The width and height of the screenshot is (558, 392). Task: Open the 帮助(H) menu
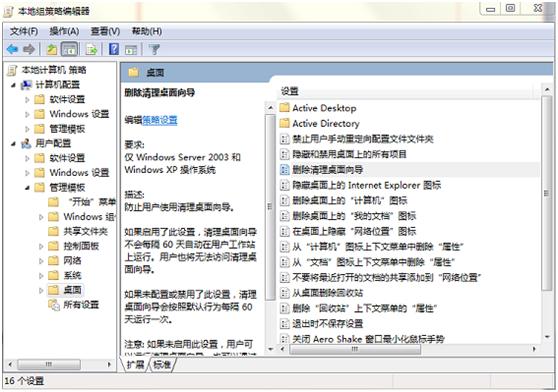[x=147, y=31]
